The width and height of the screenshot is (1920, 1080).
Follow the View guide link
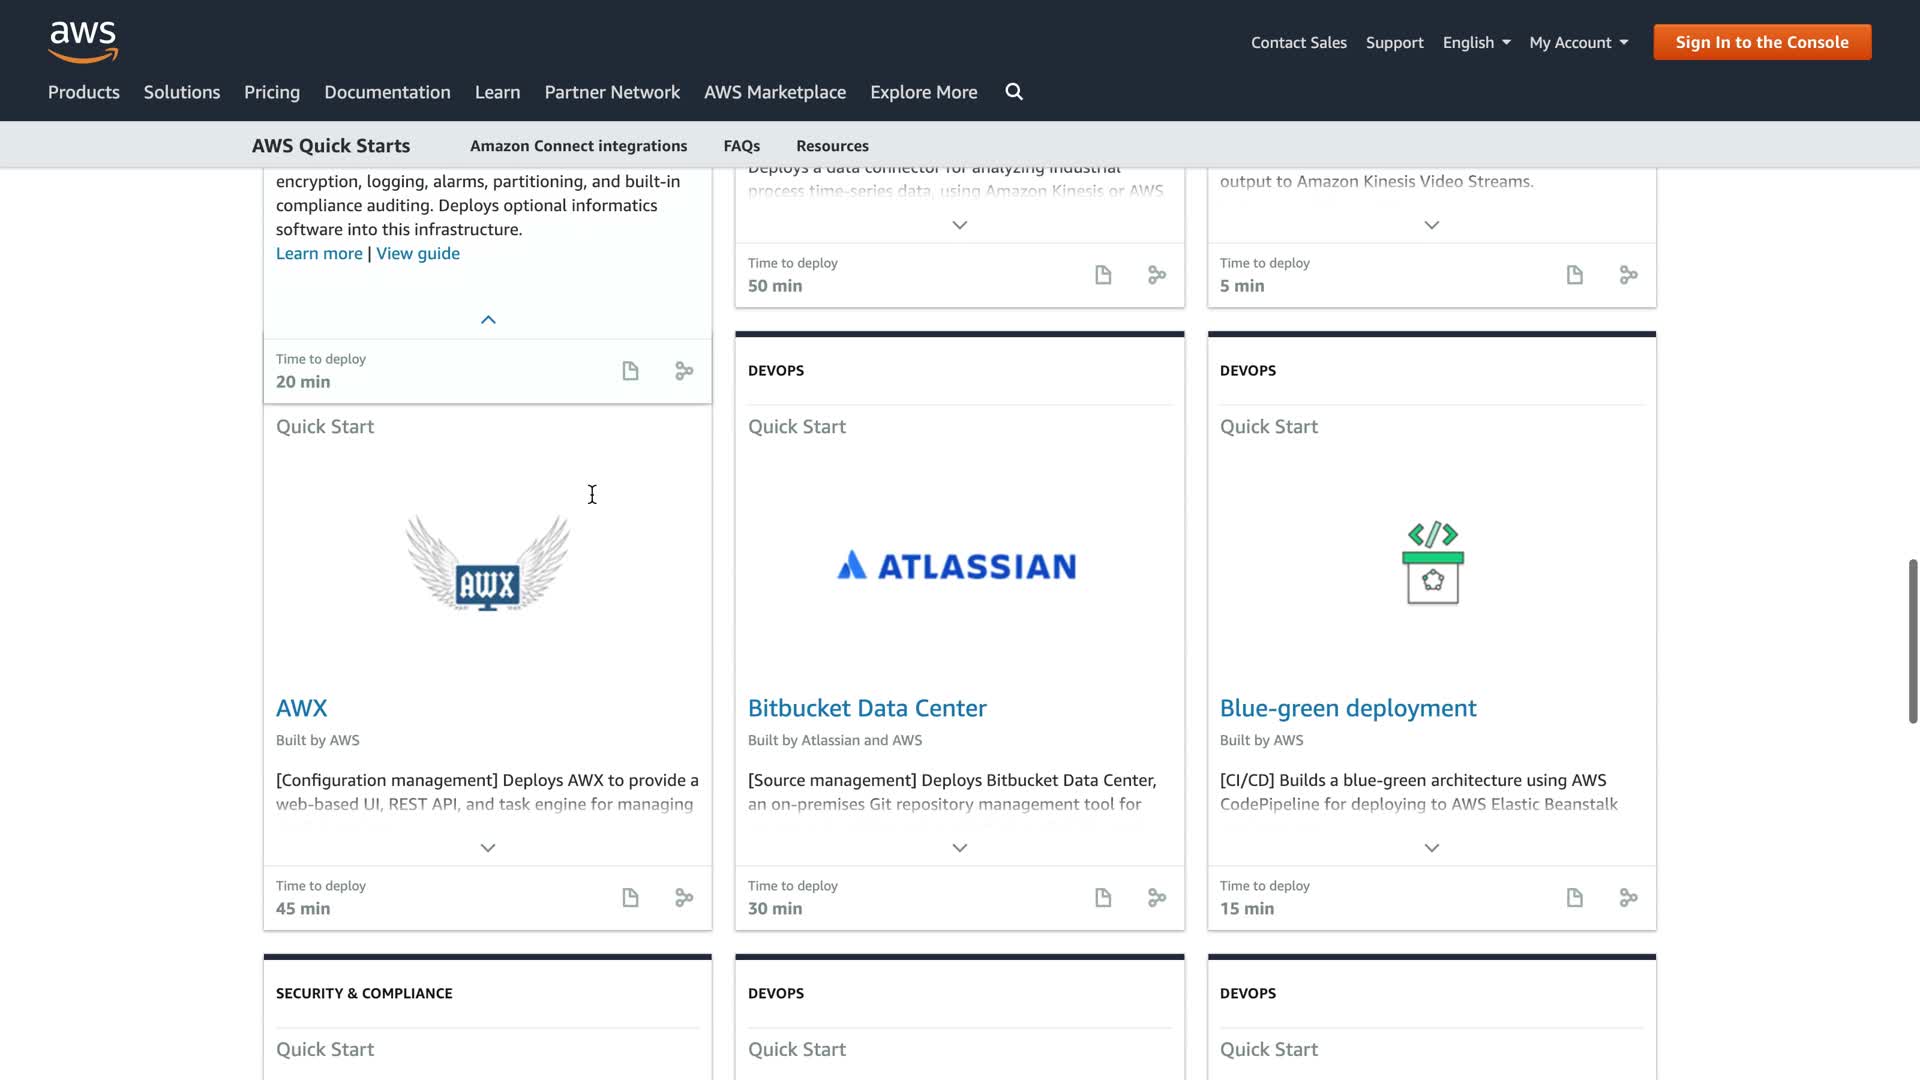point(418,253)
